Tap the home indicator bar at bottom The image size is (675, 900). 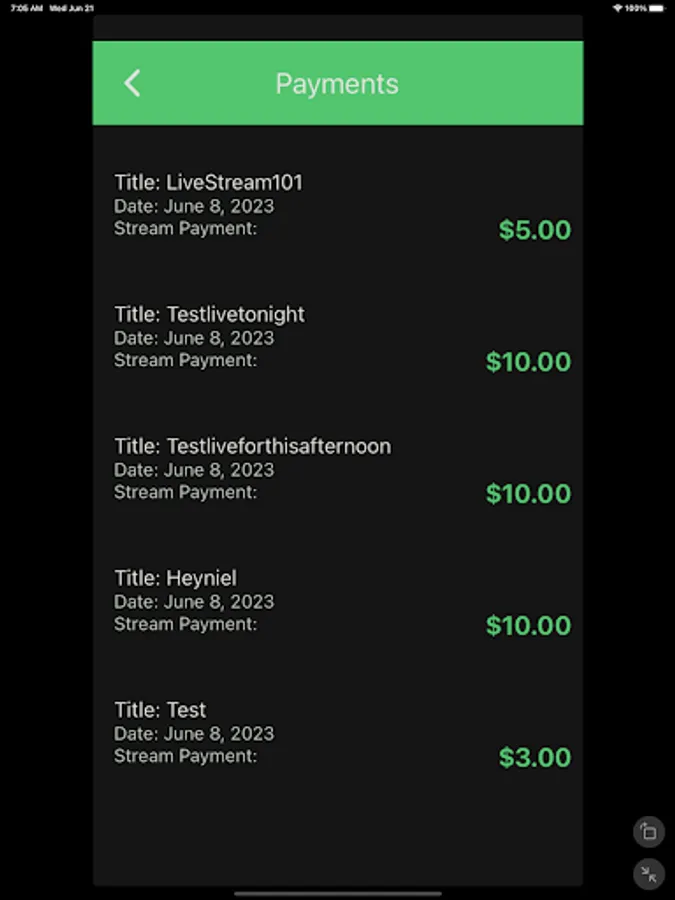pyautogui.click(x=338, y=894)
